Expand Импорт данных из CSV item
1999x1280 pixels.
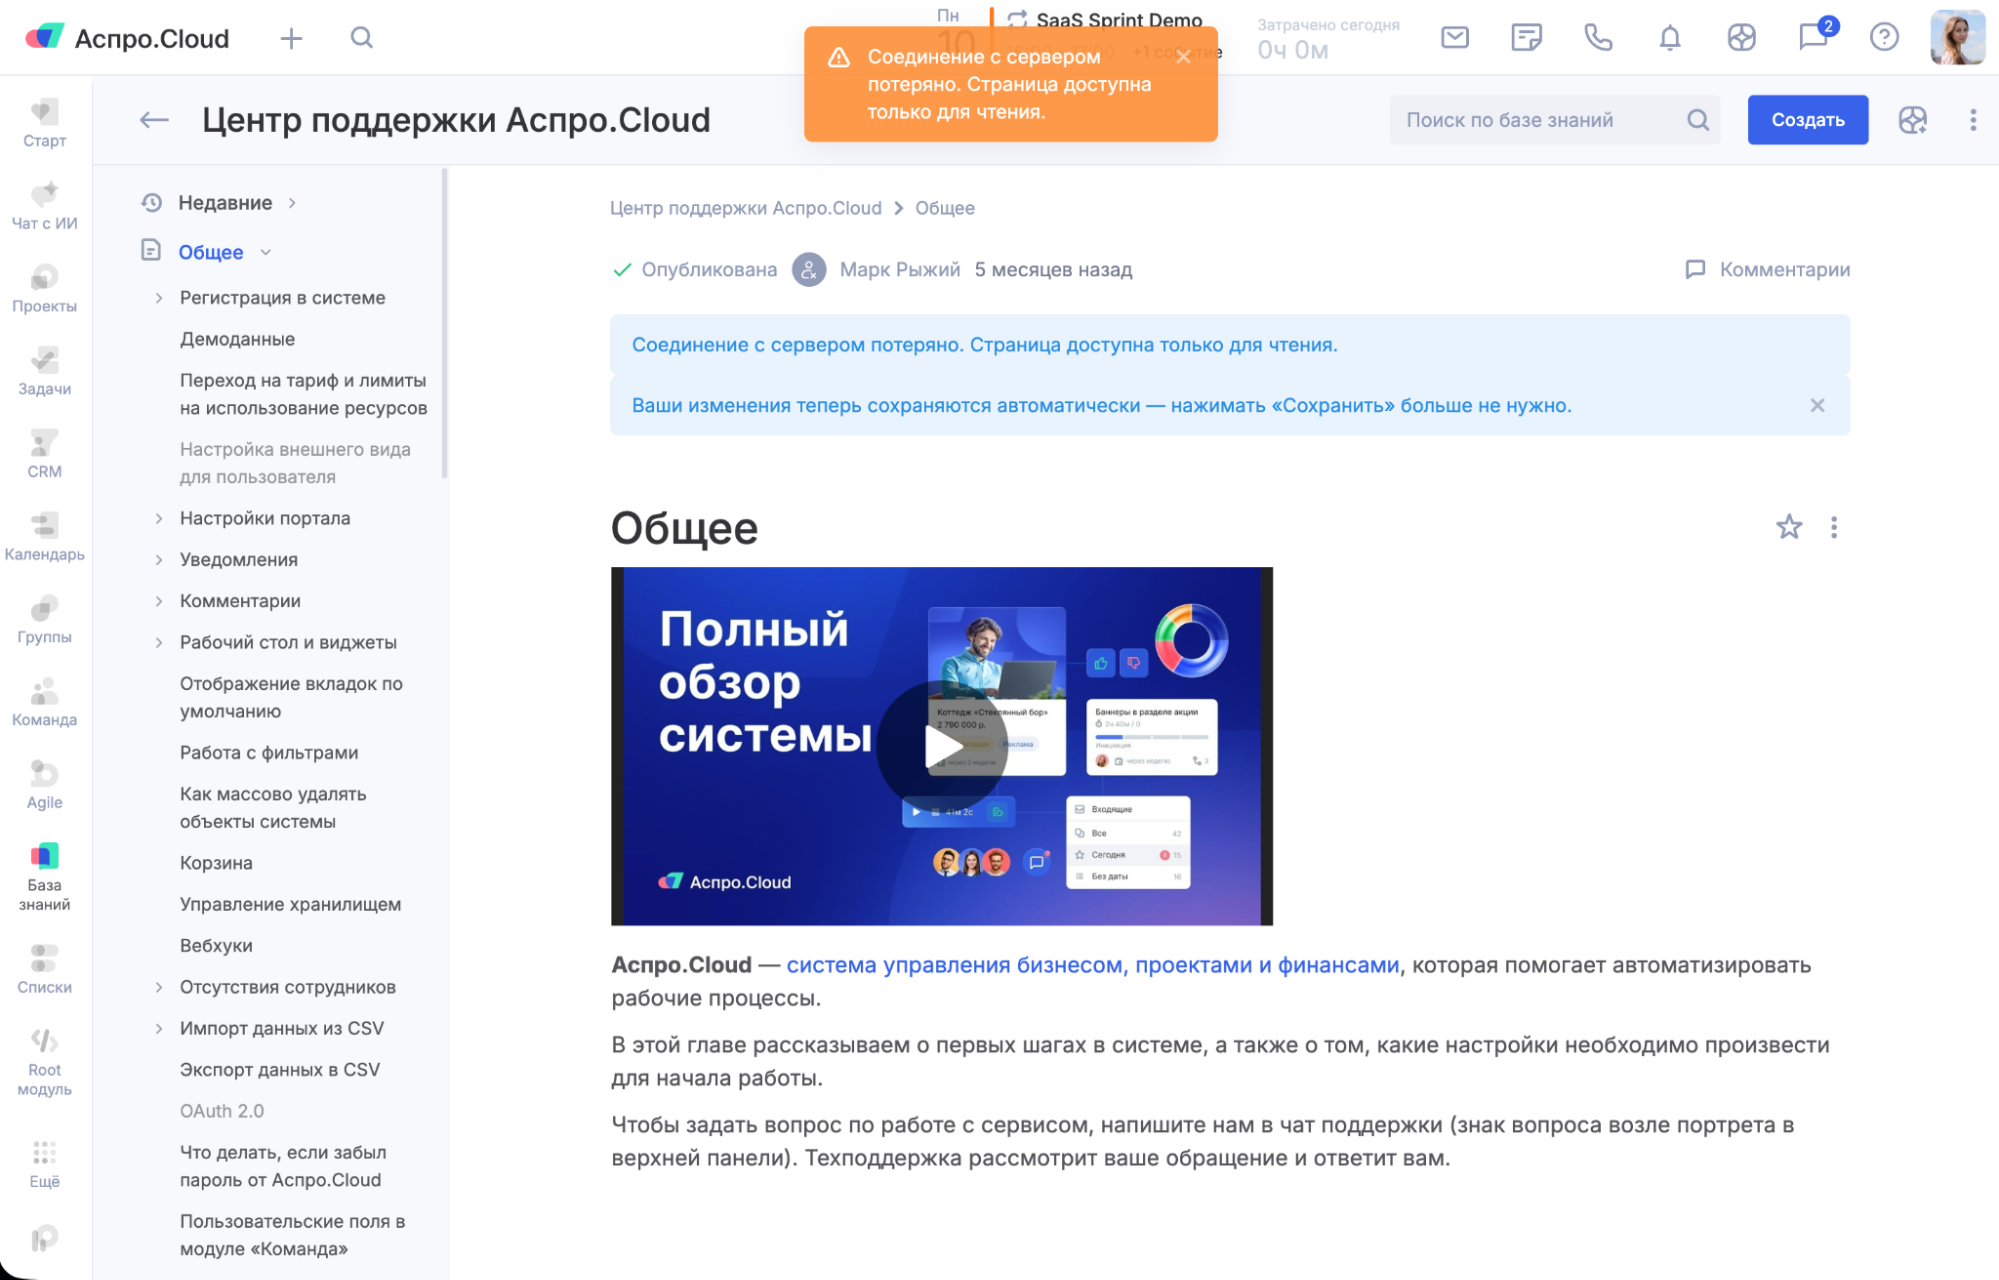159,1029
